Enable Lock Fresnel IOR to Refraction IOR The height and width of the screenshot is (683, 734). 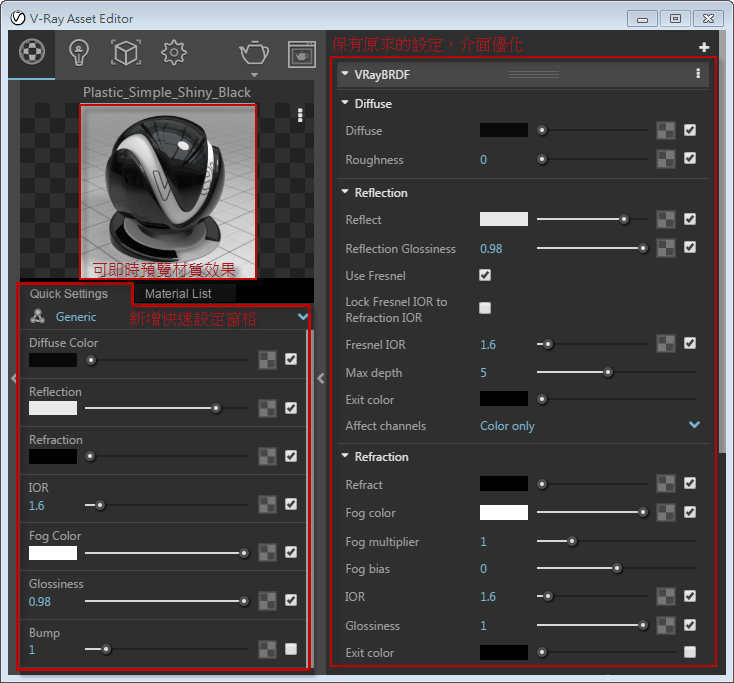(485, 308)
